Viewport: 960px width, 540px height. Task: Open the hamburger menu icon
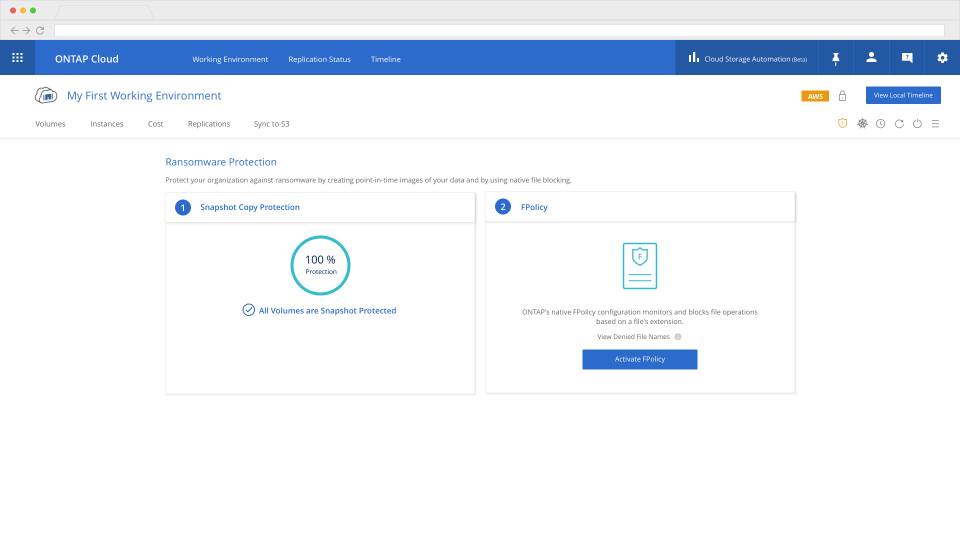pyautogui.click(x=936, y=124)
